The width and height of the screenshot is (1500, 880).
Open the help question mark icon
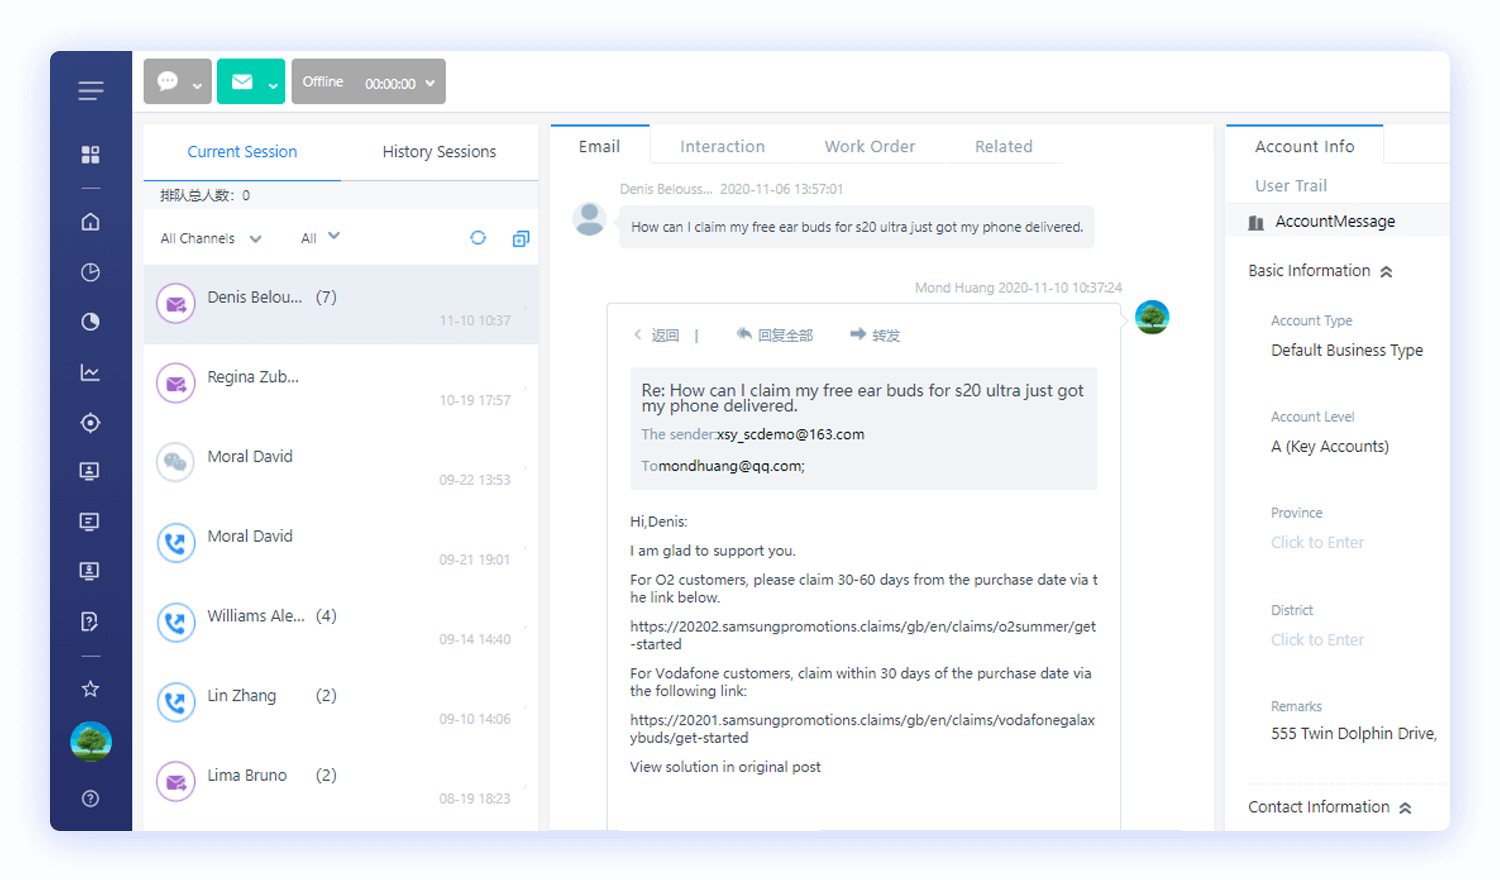click(x=91, y=798)
